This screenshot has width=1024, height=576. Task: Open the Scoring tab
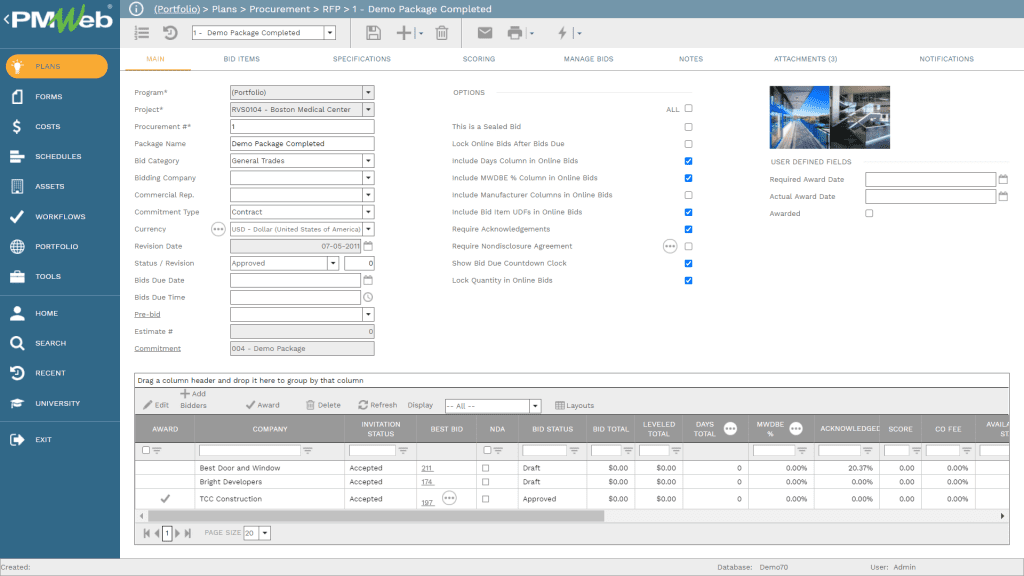coord(479,59)
